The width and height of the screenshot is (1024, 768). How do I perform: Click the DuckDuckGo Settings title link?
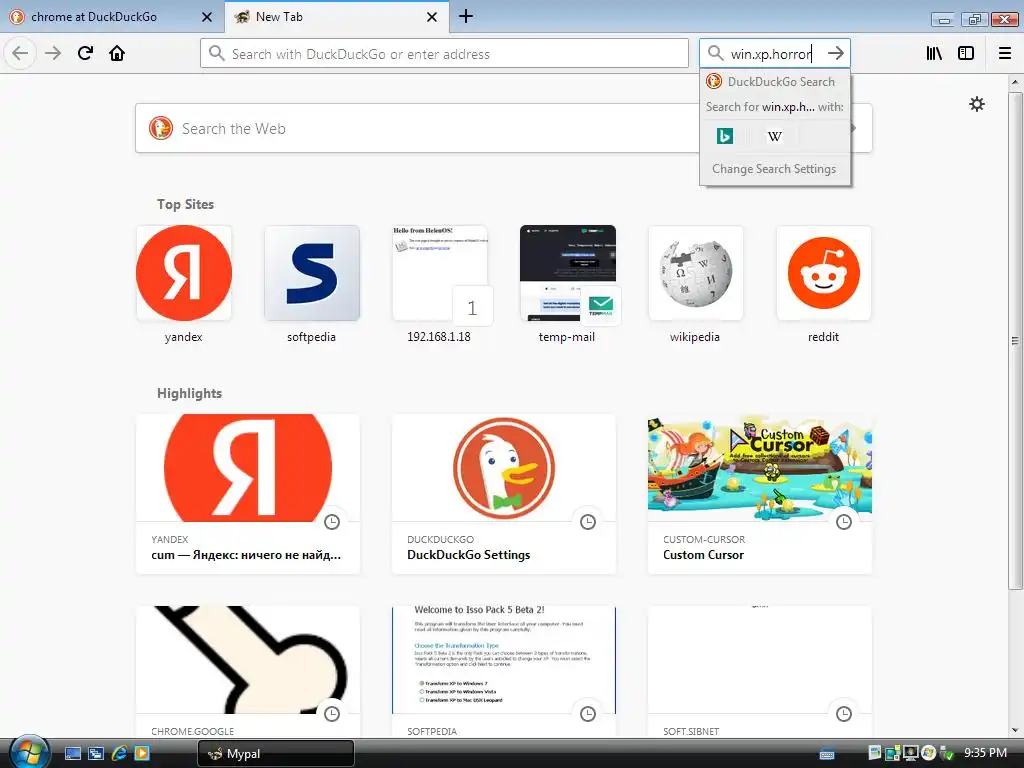point(468,555)
